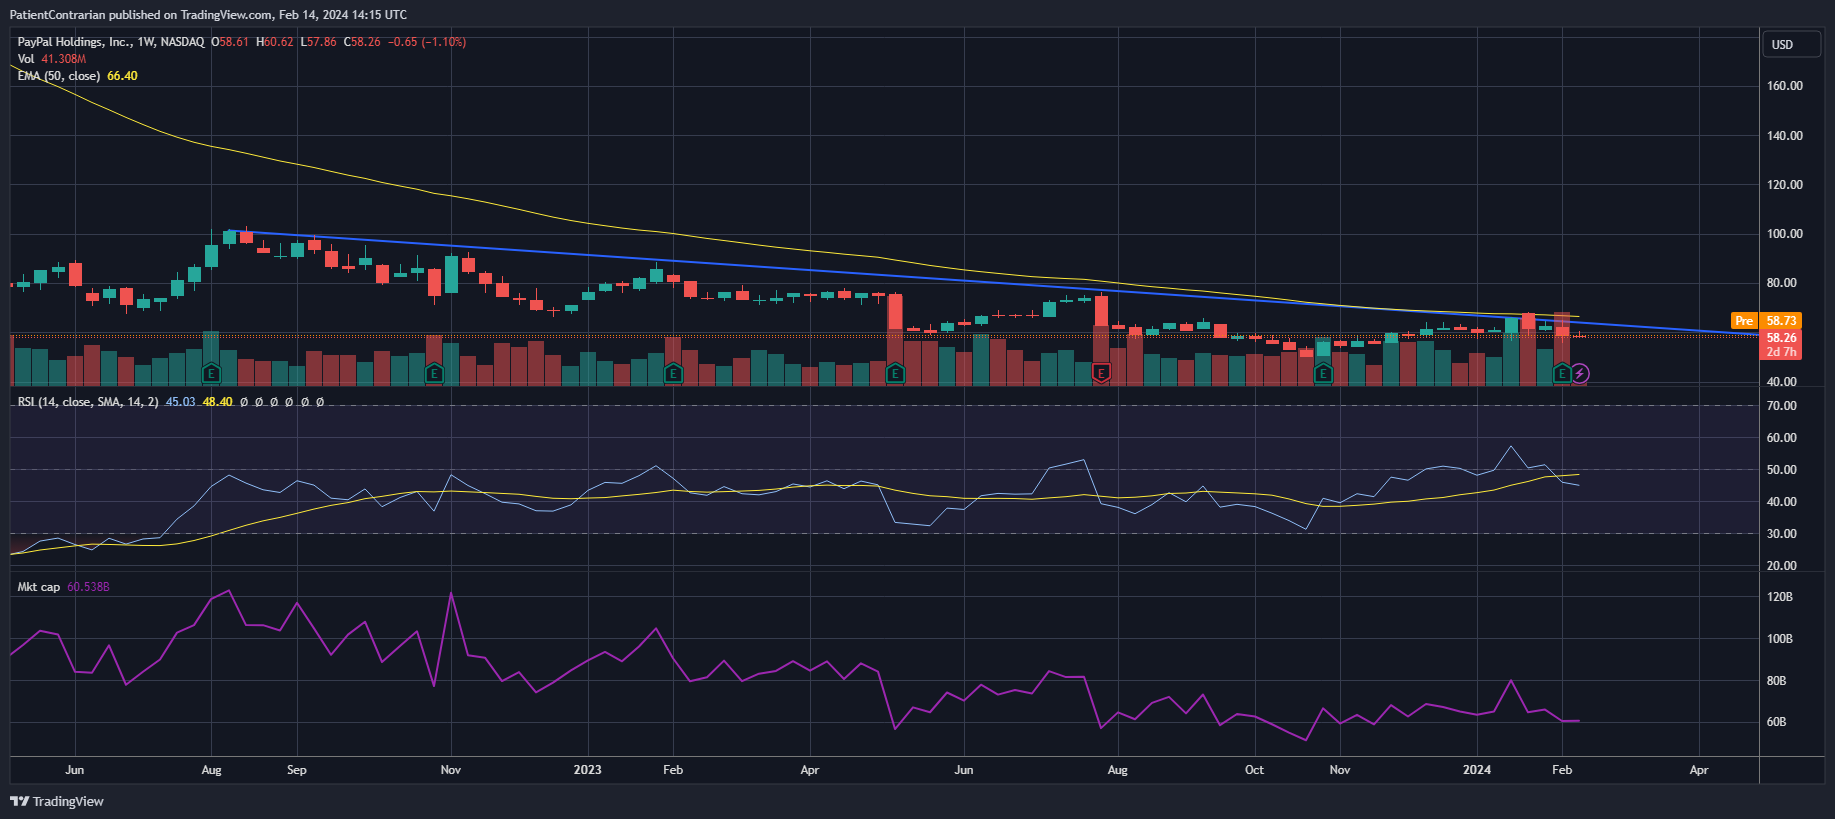Click the Oct label on the time axis
Image resolution: width=1835 pixels, height=819 pixels.
(x=1254, y=770)
